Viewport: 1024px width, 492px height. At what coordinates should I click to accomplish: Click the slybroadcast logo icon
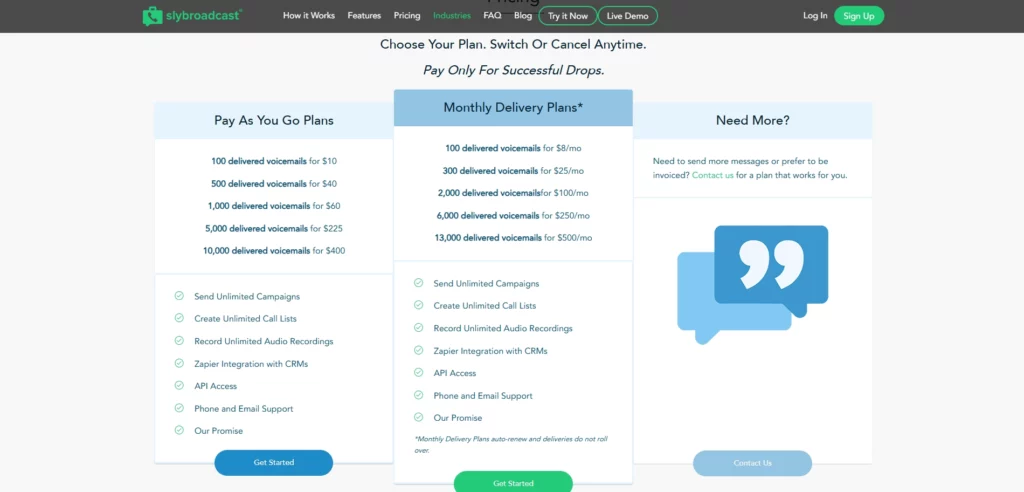coord(152,16)
